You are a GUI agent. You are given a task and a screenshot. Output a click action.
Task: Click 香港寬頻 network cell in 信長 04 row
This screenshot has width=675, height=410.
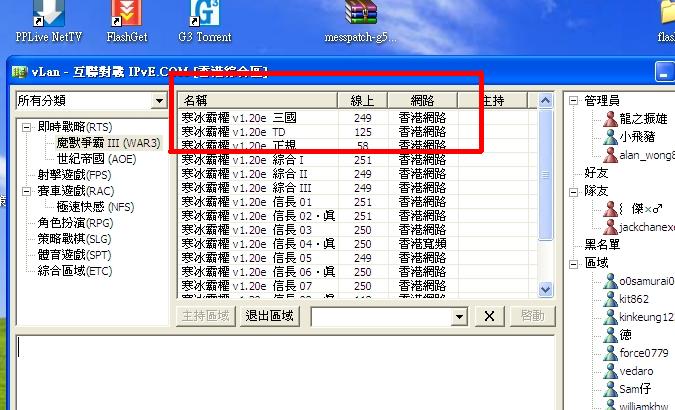(422, 244)
